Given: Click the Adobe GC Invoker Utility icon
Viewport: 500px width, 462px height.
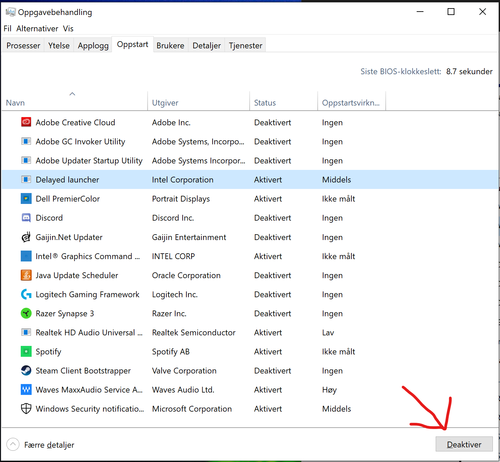Looking at the screenshot, I should point(26,141).
